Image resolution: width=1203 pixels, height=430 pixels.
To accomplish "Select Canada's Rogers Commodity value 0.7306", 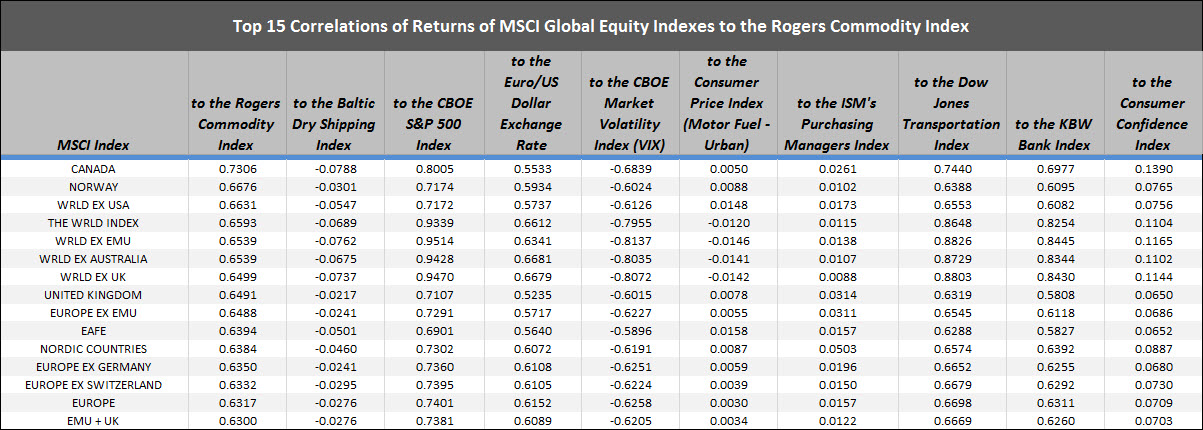I will (x=236, y=169).
